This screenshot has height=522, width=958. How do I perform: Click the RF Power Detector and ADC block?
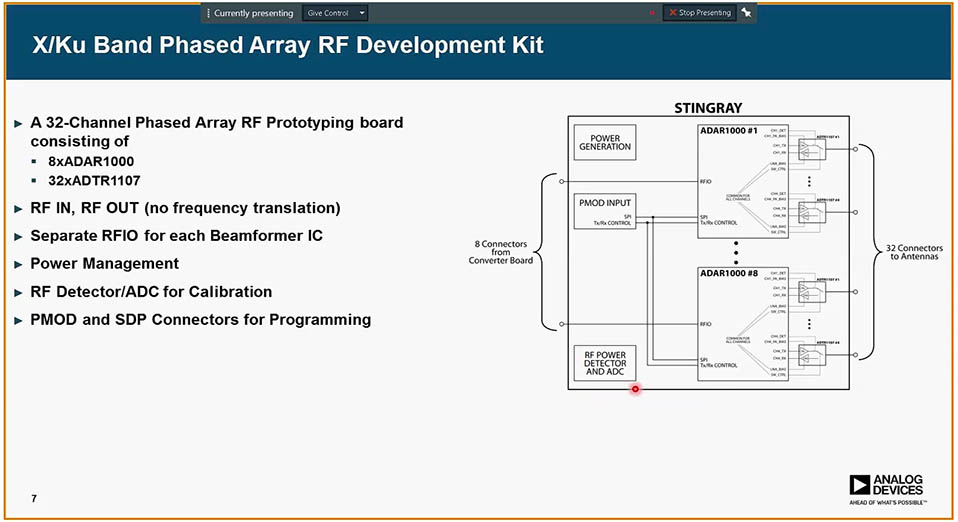605,363
